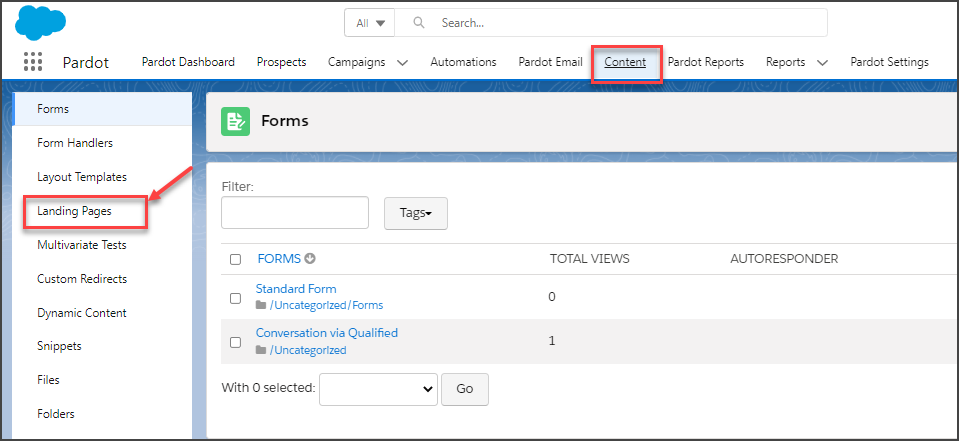
Task: Toggle the select-all forms checkbox
Action: (235, 259)
